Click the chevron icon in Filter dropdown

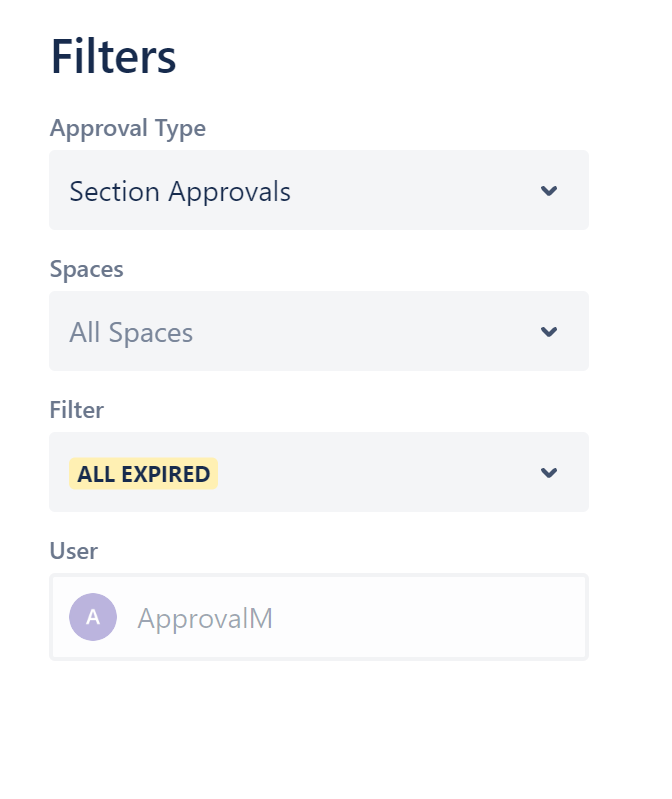coord(548,473)
